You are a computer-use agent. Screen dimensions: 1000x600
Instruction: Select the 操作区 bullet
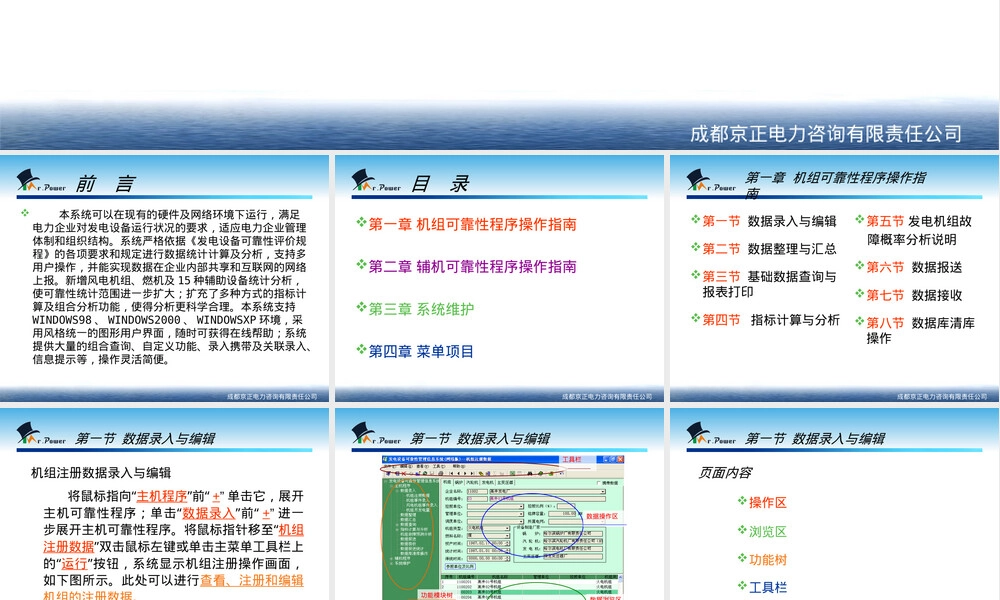[767, 502]
